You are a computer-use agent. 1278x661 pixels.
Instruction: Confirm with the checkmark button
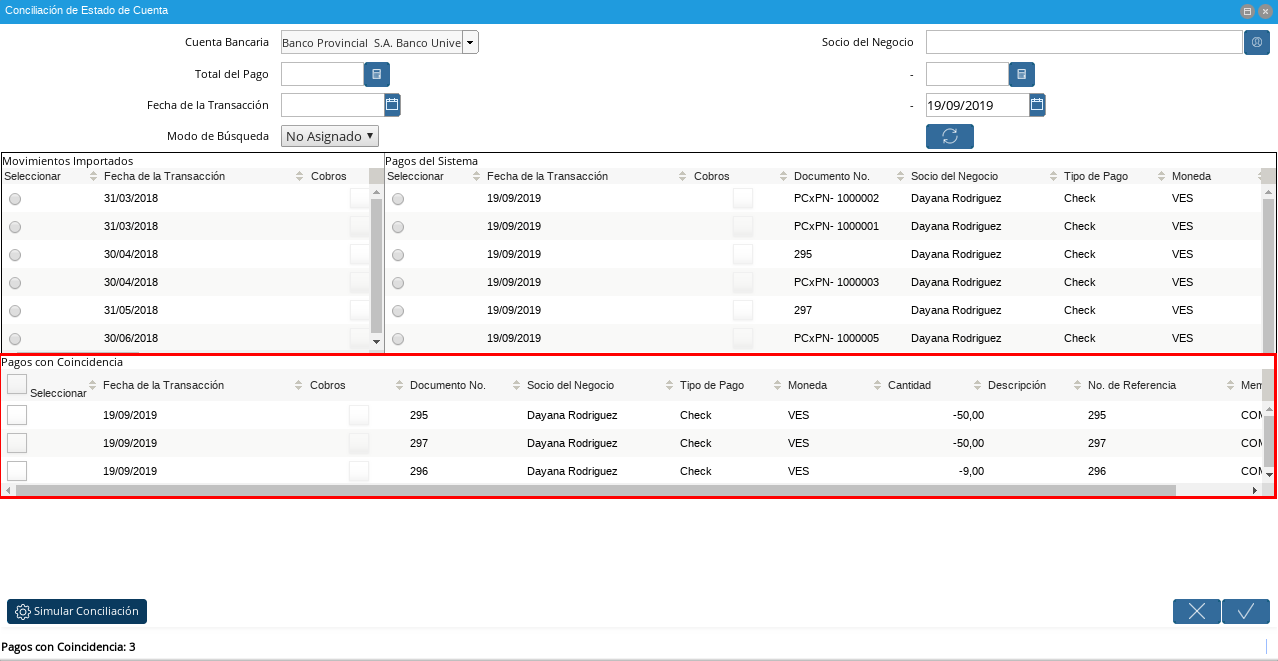pyautogui.click(x=1245, y=612)
